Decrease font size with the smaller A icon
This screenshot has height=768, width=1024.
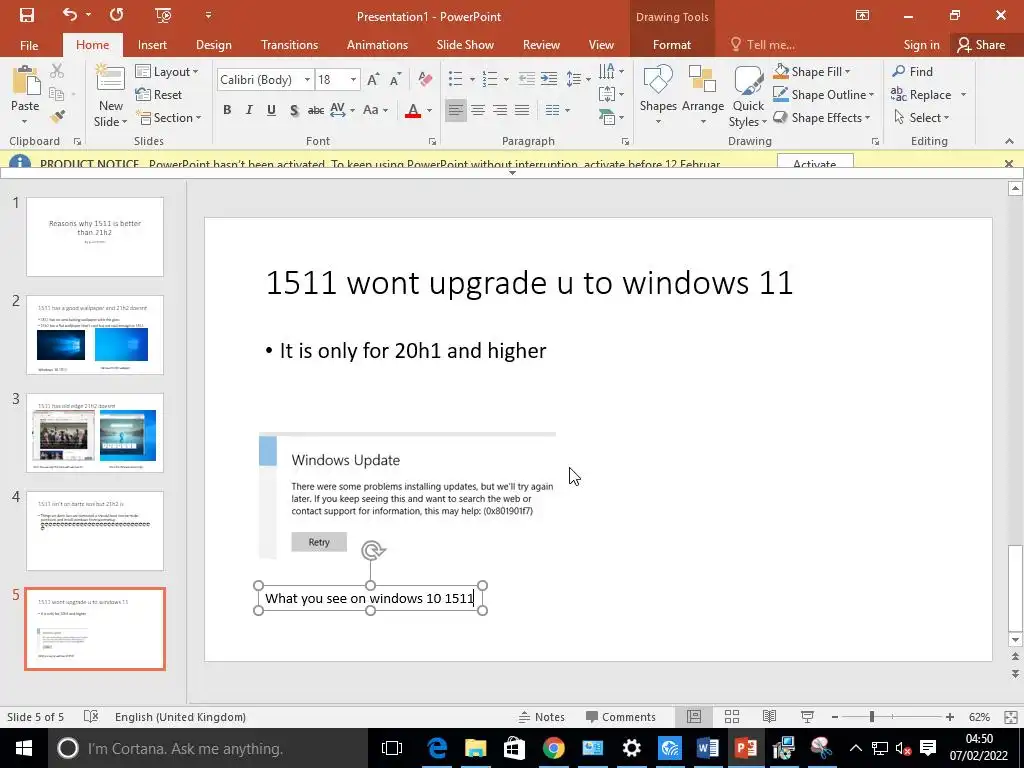click(x=395, y=80)
